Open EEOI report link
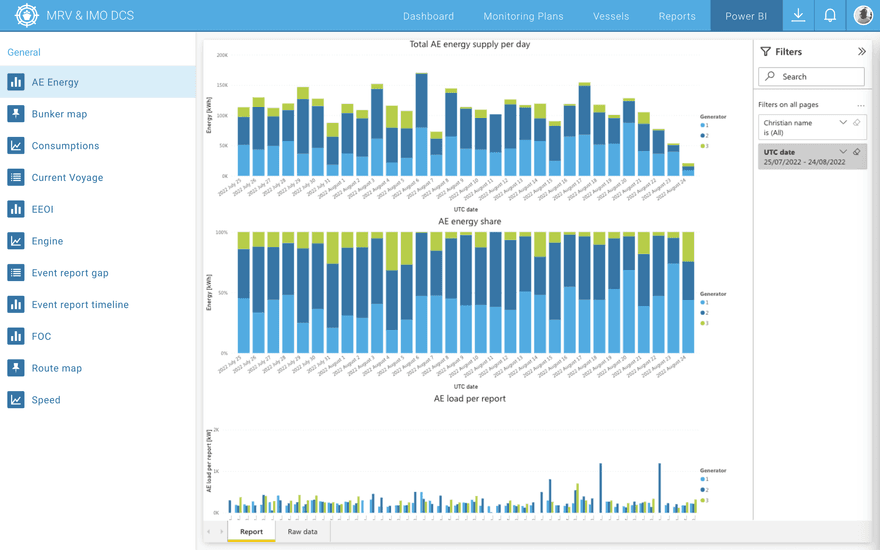The height and width of the screenshot is (550, 880). click(x=43, y=209)
